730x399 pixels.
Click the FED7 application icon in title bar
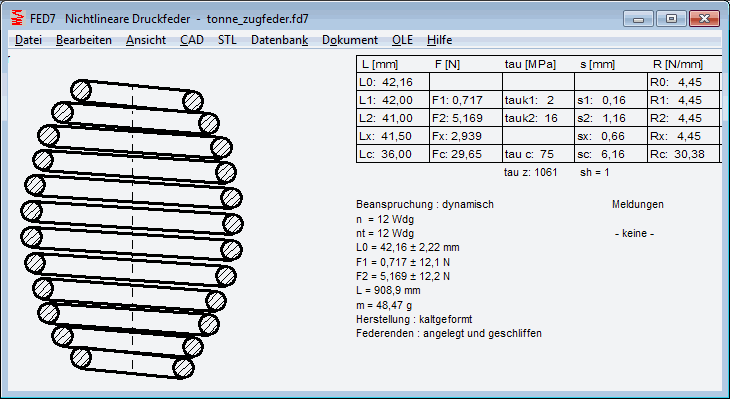coord(17,18)
